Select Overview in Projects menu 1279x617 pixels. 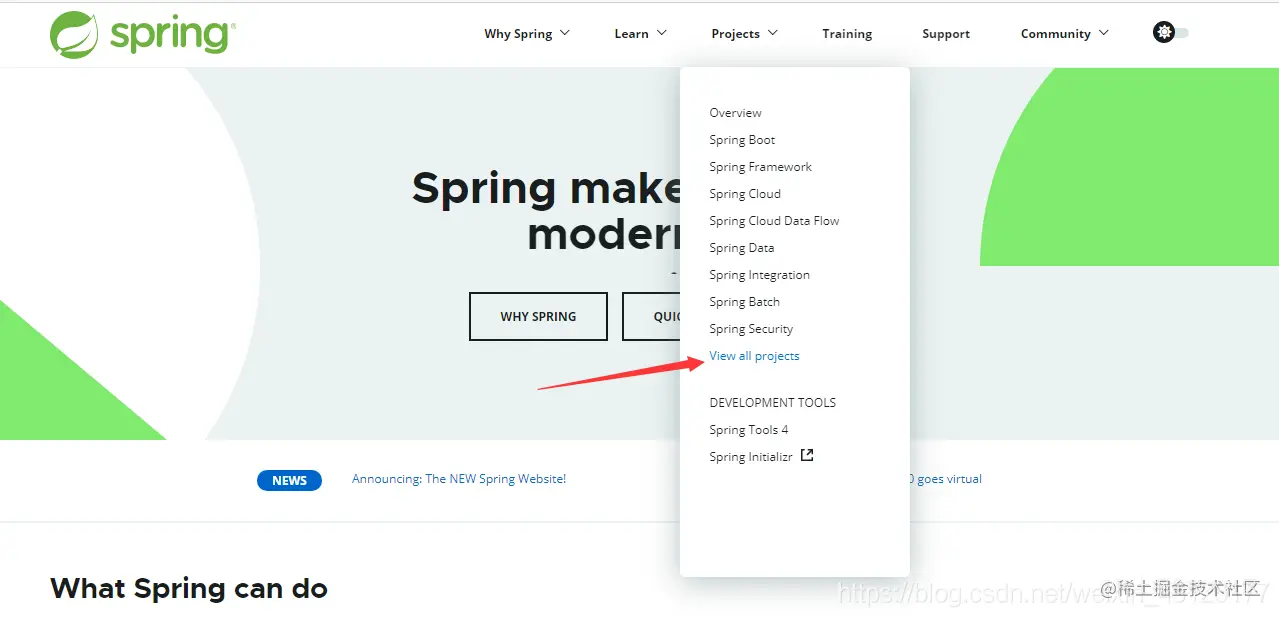[x=735, y=113]
